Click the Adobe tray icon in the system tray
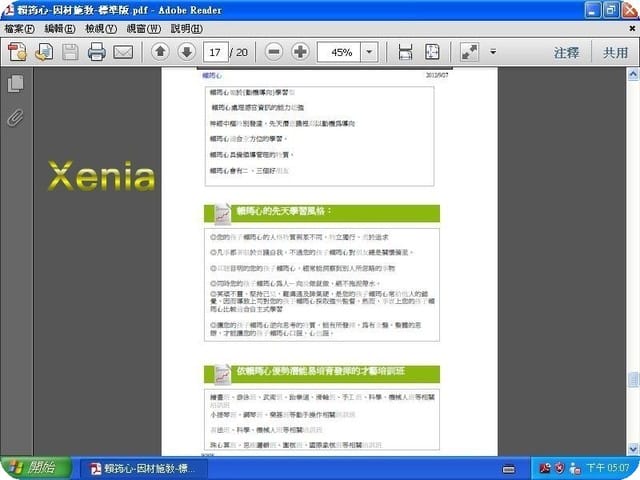The height and width of the screenshot is (480, 640). 545,468
